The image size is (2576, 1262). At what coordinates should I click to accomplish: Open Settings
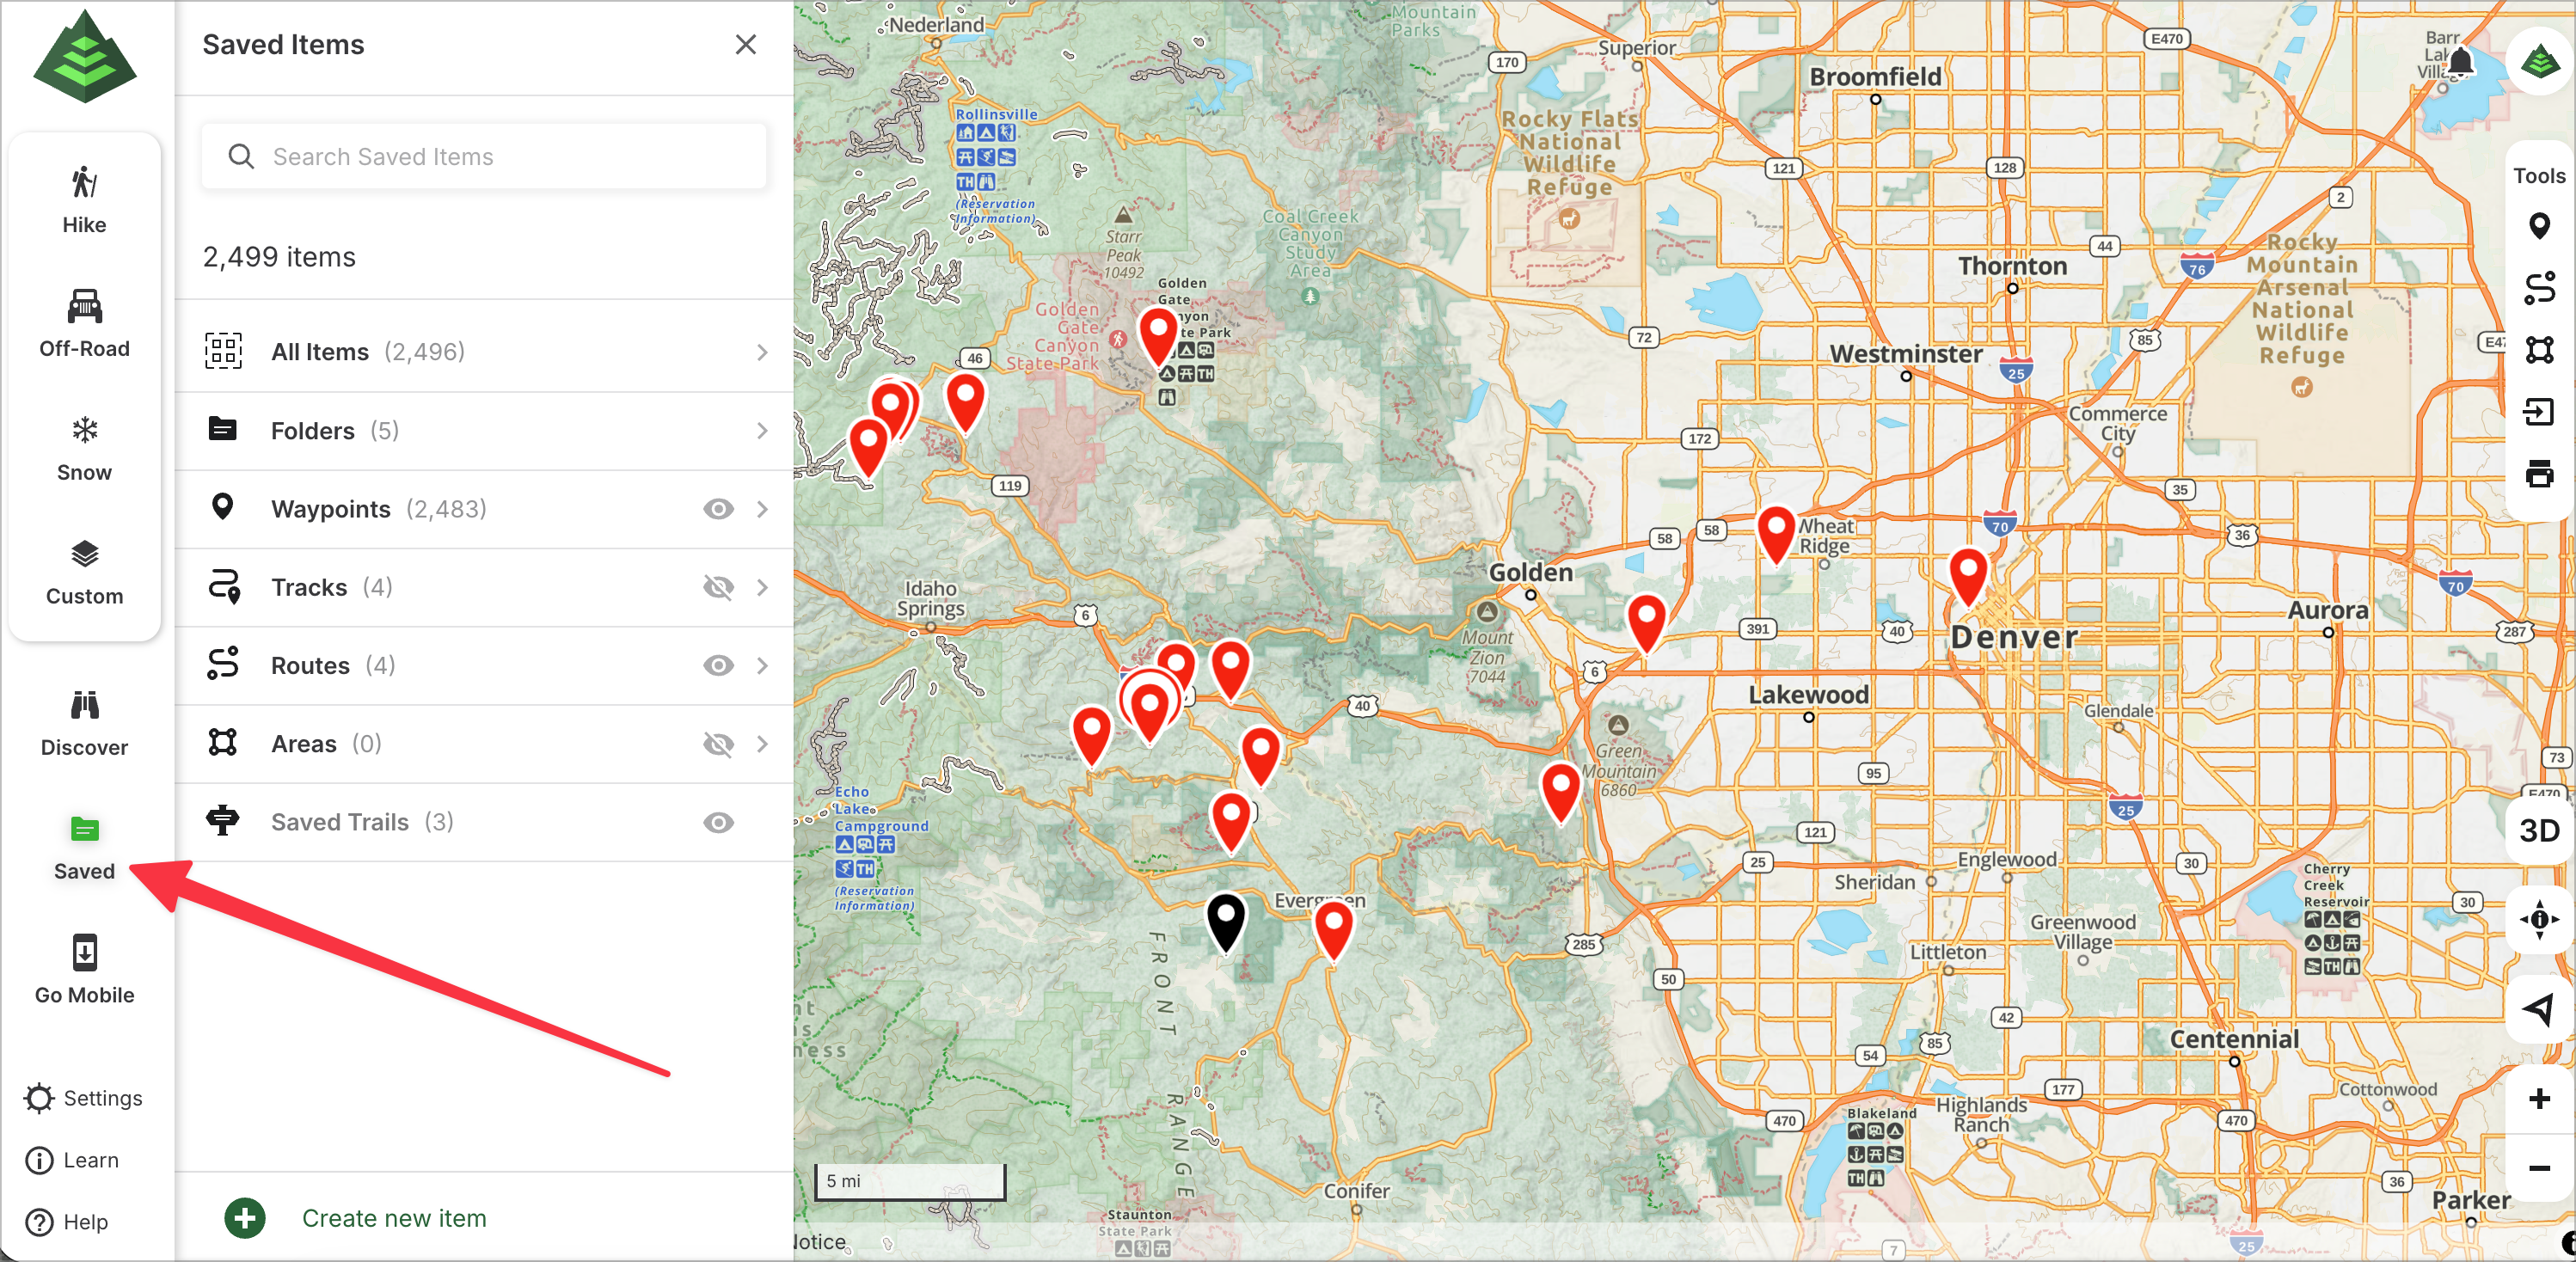[84, 1098]
